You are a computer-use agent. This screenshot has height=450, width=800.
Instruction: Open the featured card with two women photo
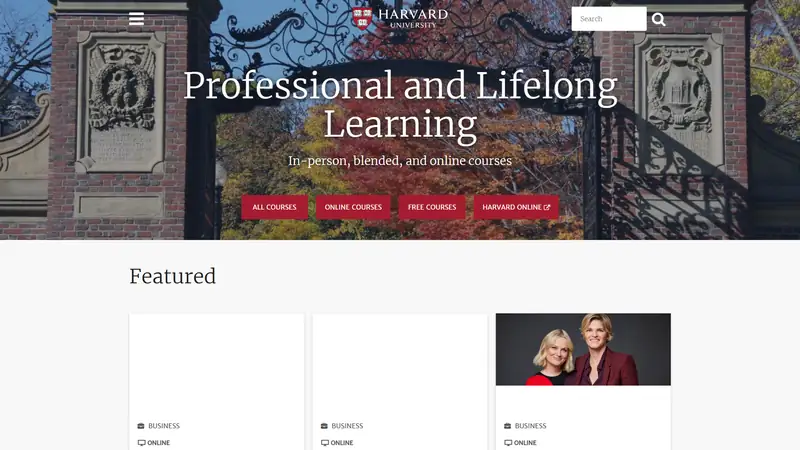(x=583, y=382)
